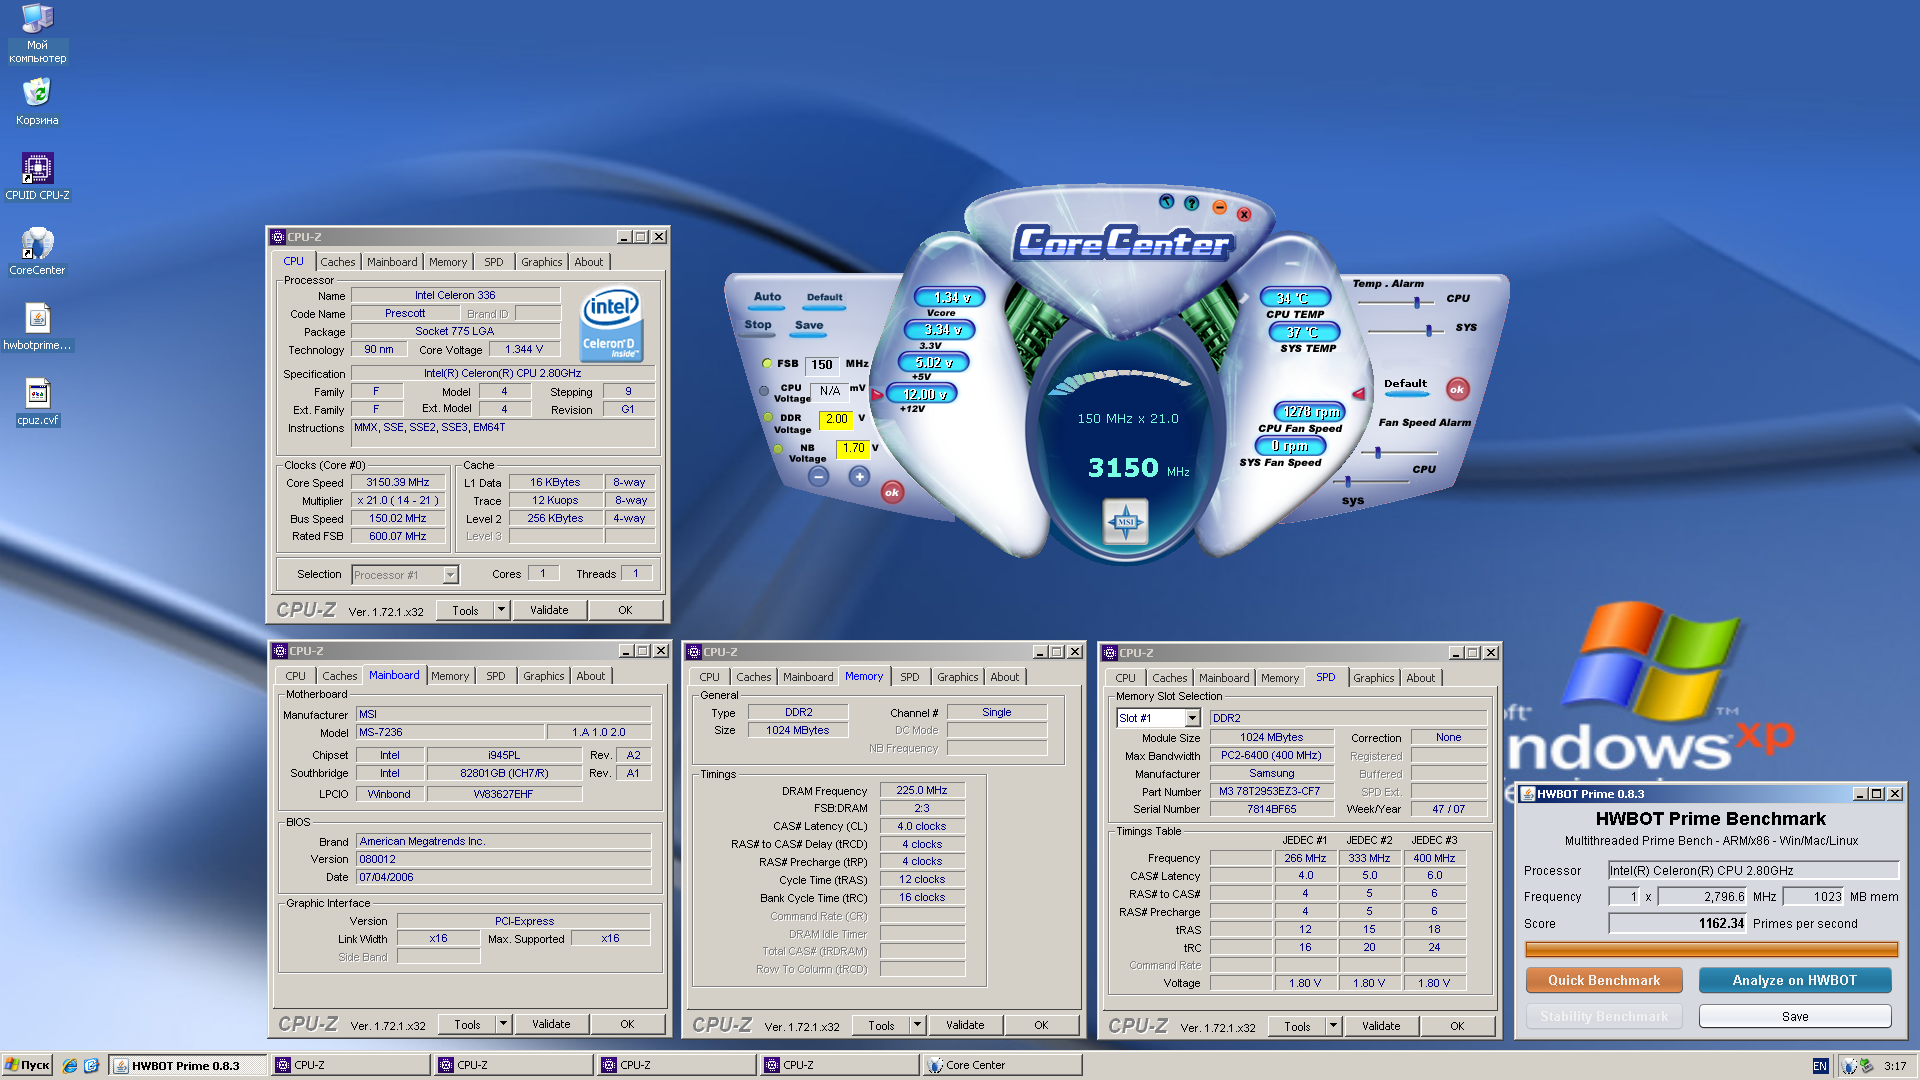Click the MSI logo button in CoreCenter
1920x1080 pixels.
(1126, 521)
